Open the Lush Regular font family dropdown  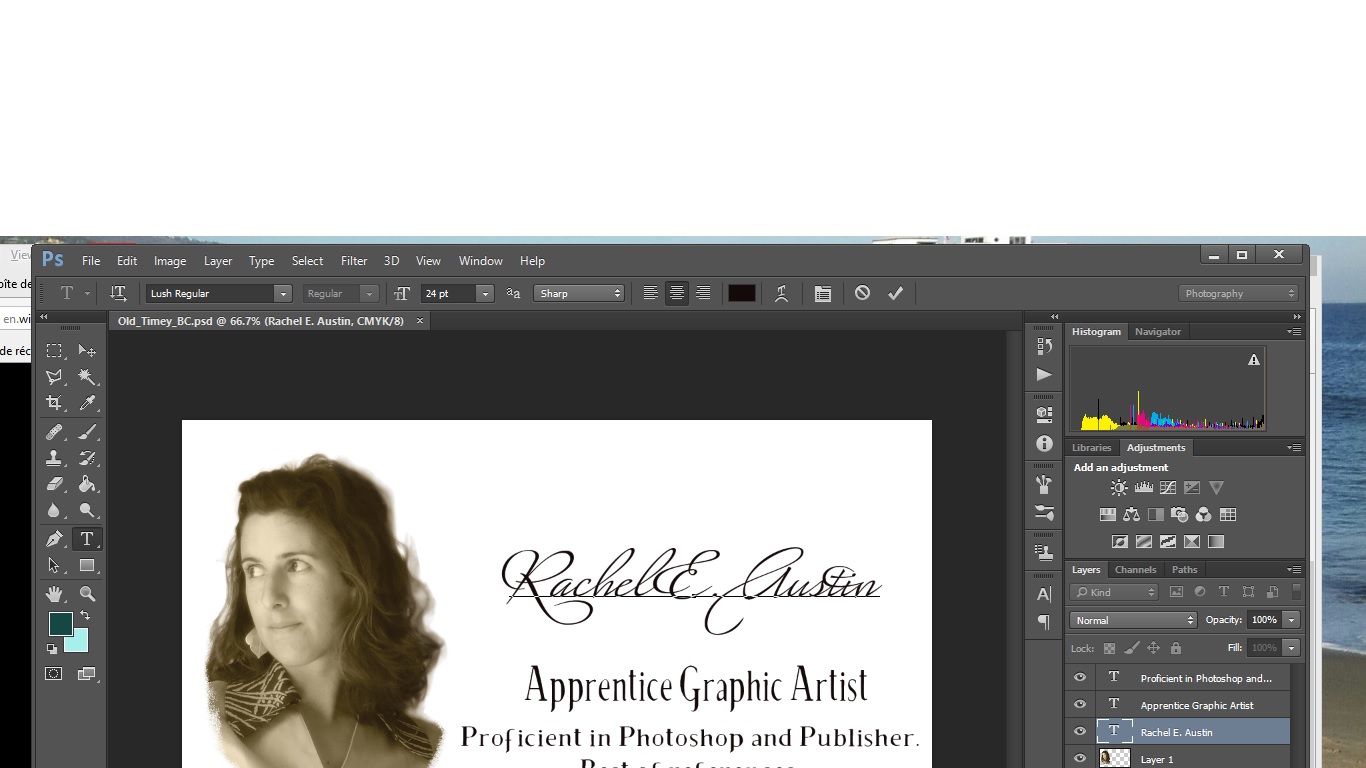(283, 294)
